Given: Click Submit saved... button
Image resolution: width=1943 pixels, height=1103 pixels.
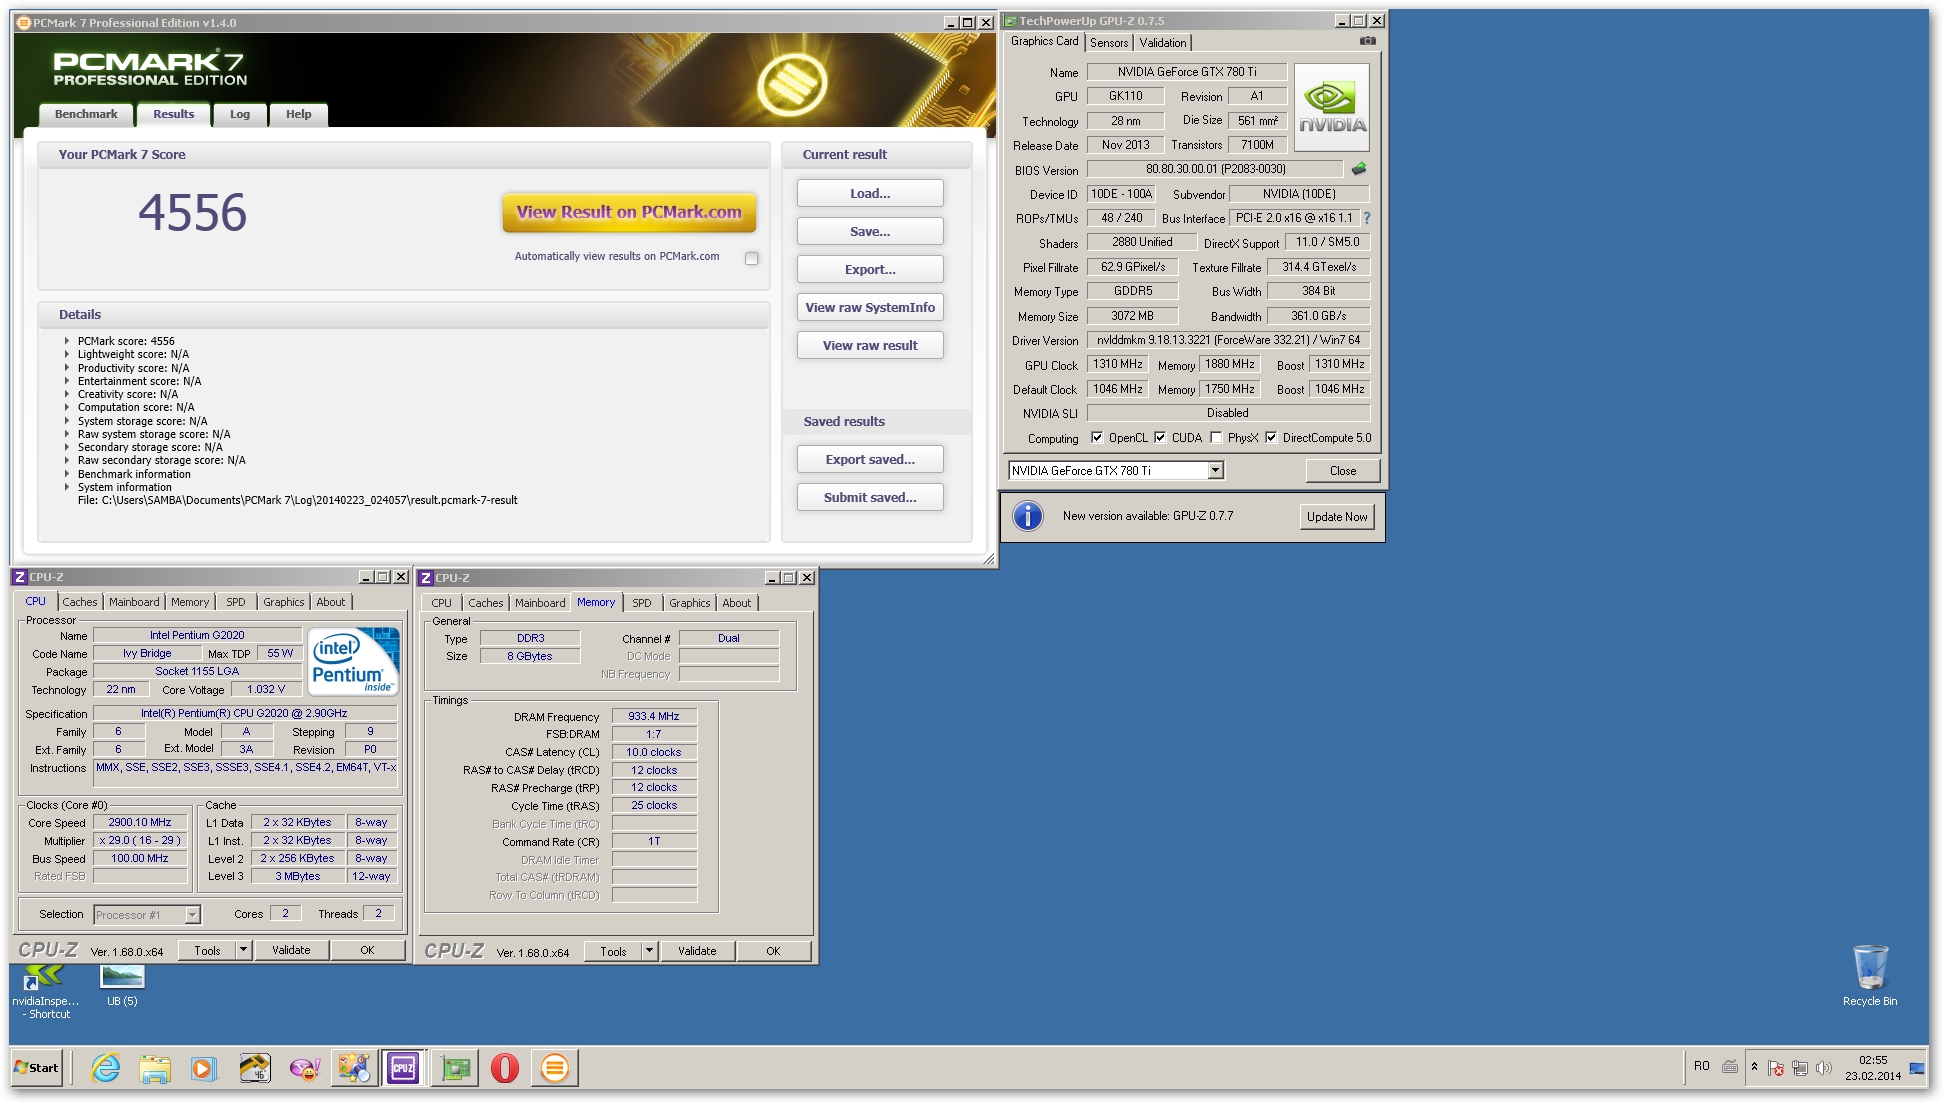Looking at the screenshot, I should pyautogui.click(x=870, y=497).
